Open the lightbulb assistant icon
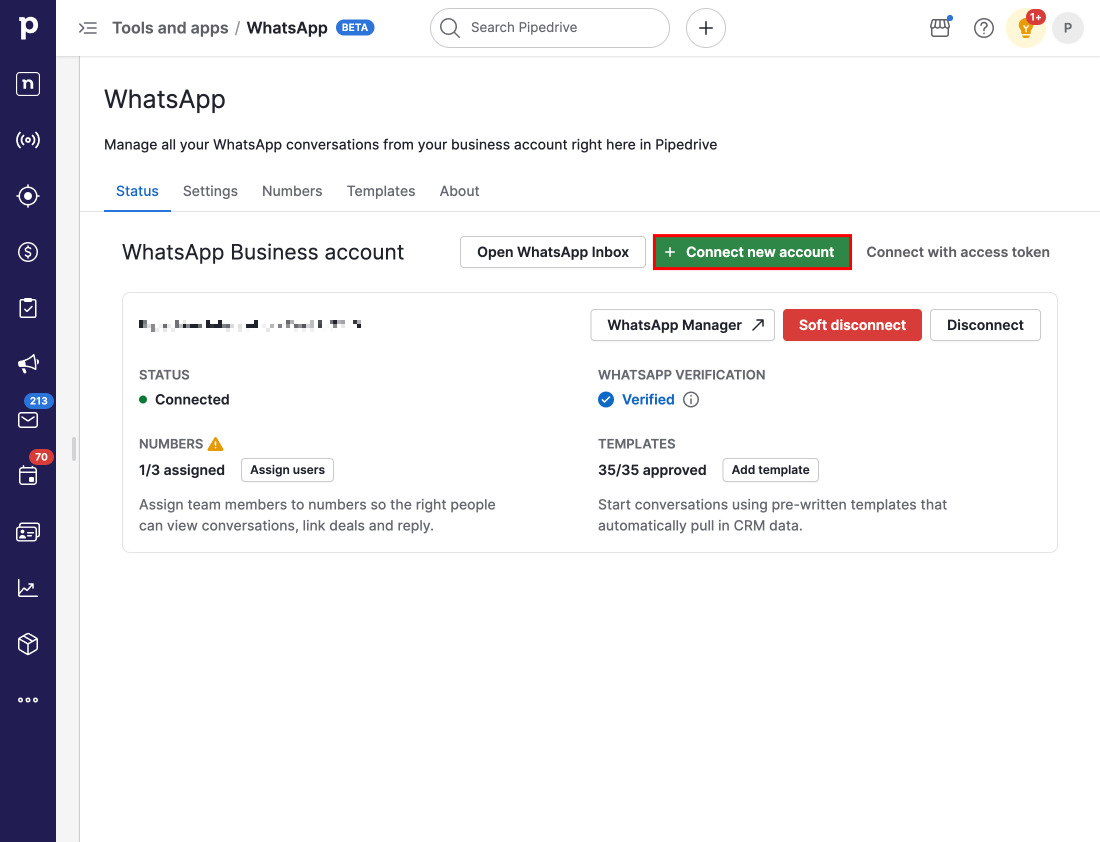 point(1026,28)
